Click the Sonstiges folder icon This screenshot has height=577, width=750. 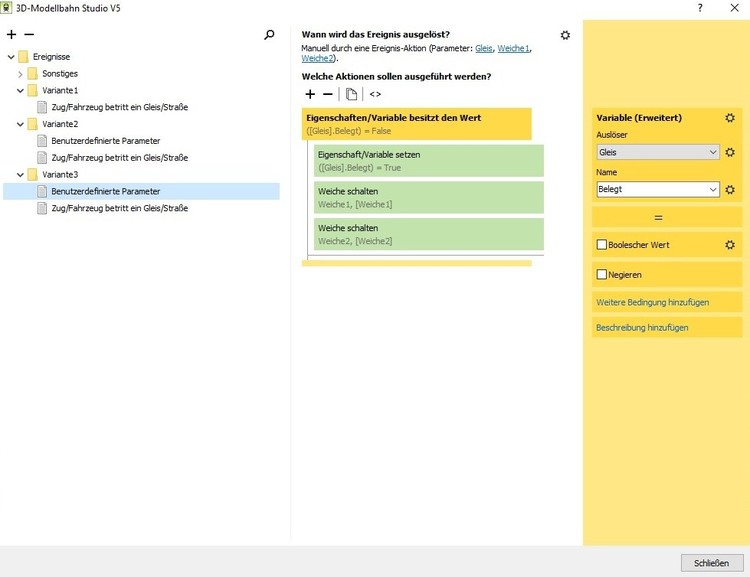[x=33, y=74]
